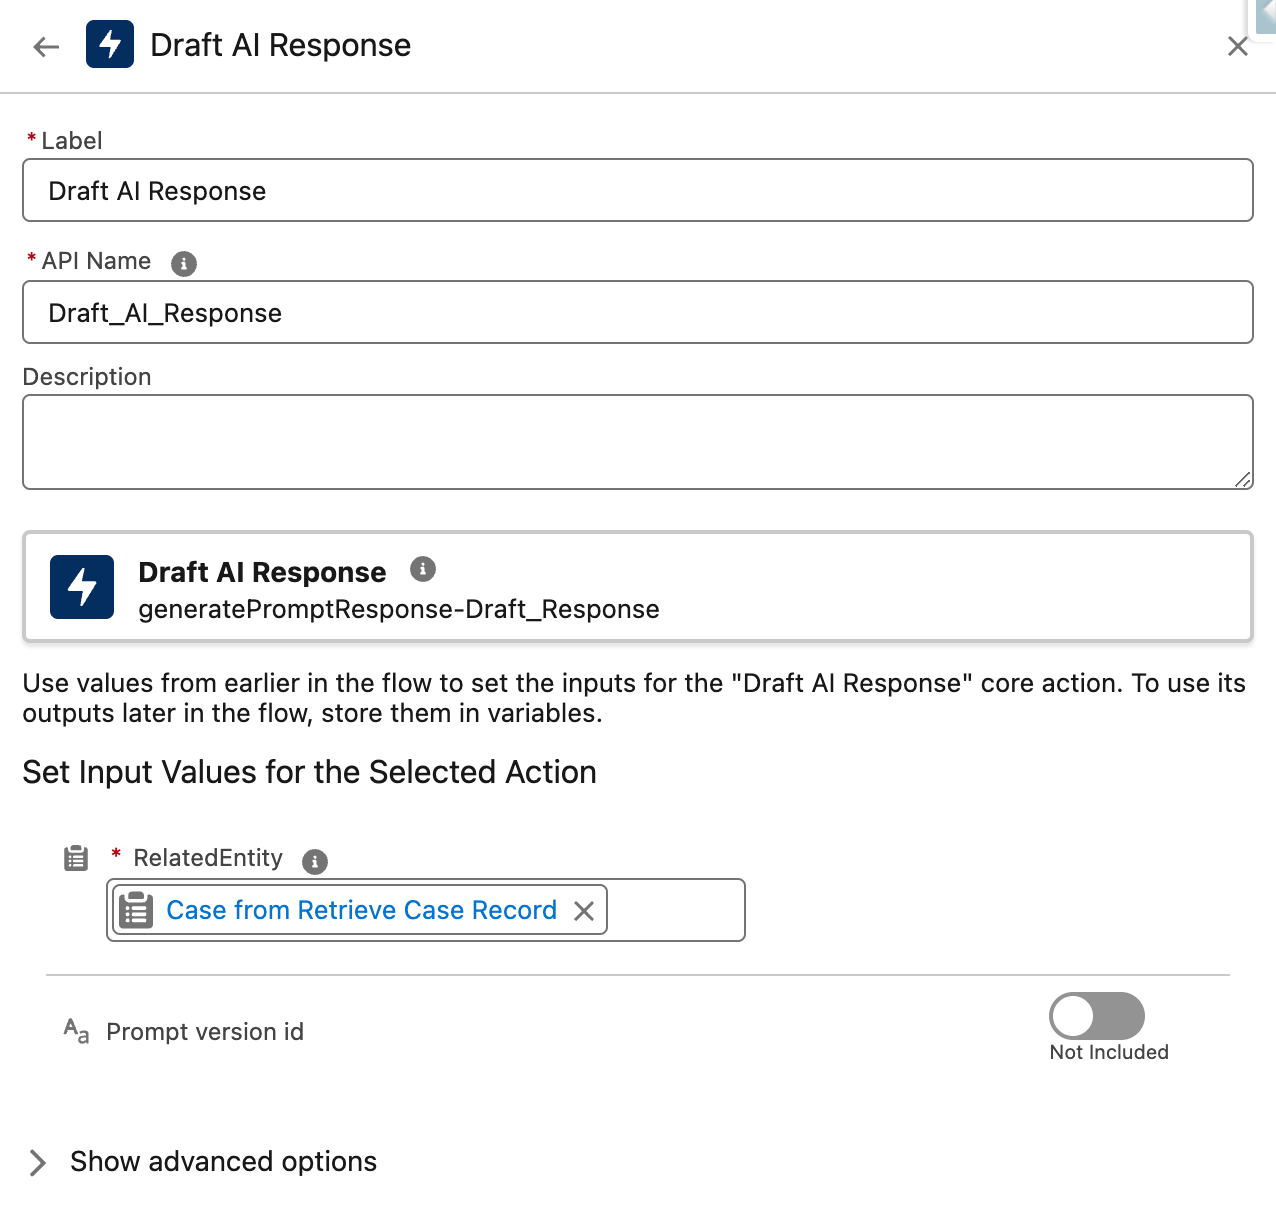1276x1206 pixels.
Task: Click the RelatedEntity record type icon
Action: (76, 858)
